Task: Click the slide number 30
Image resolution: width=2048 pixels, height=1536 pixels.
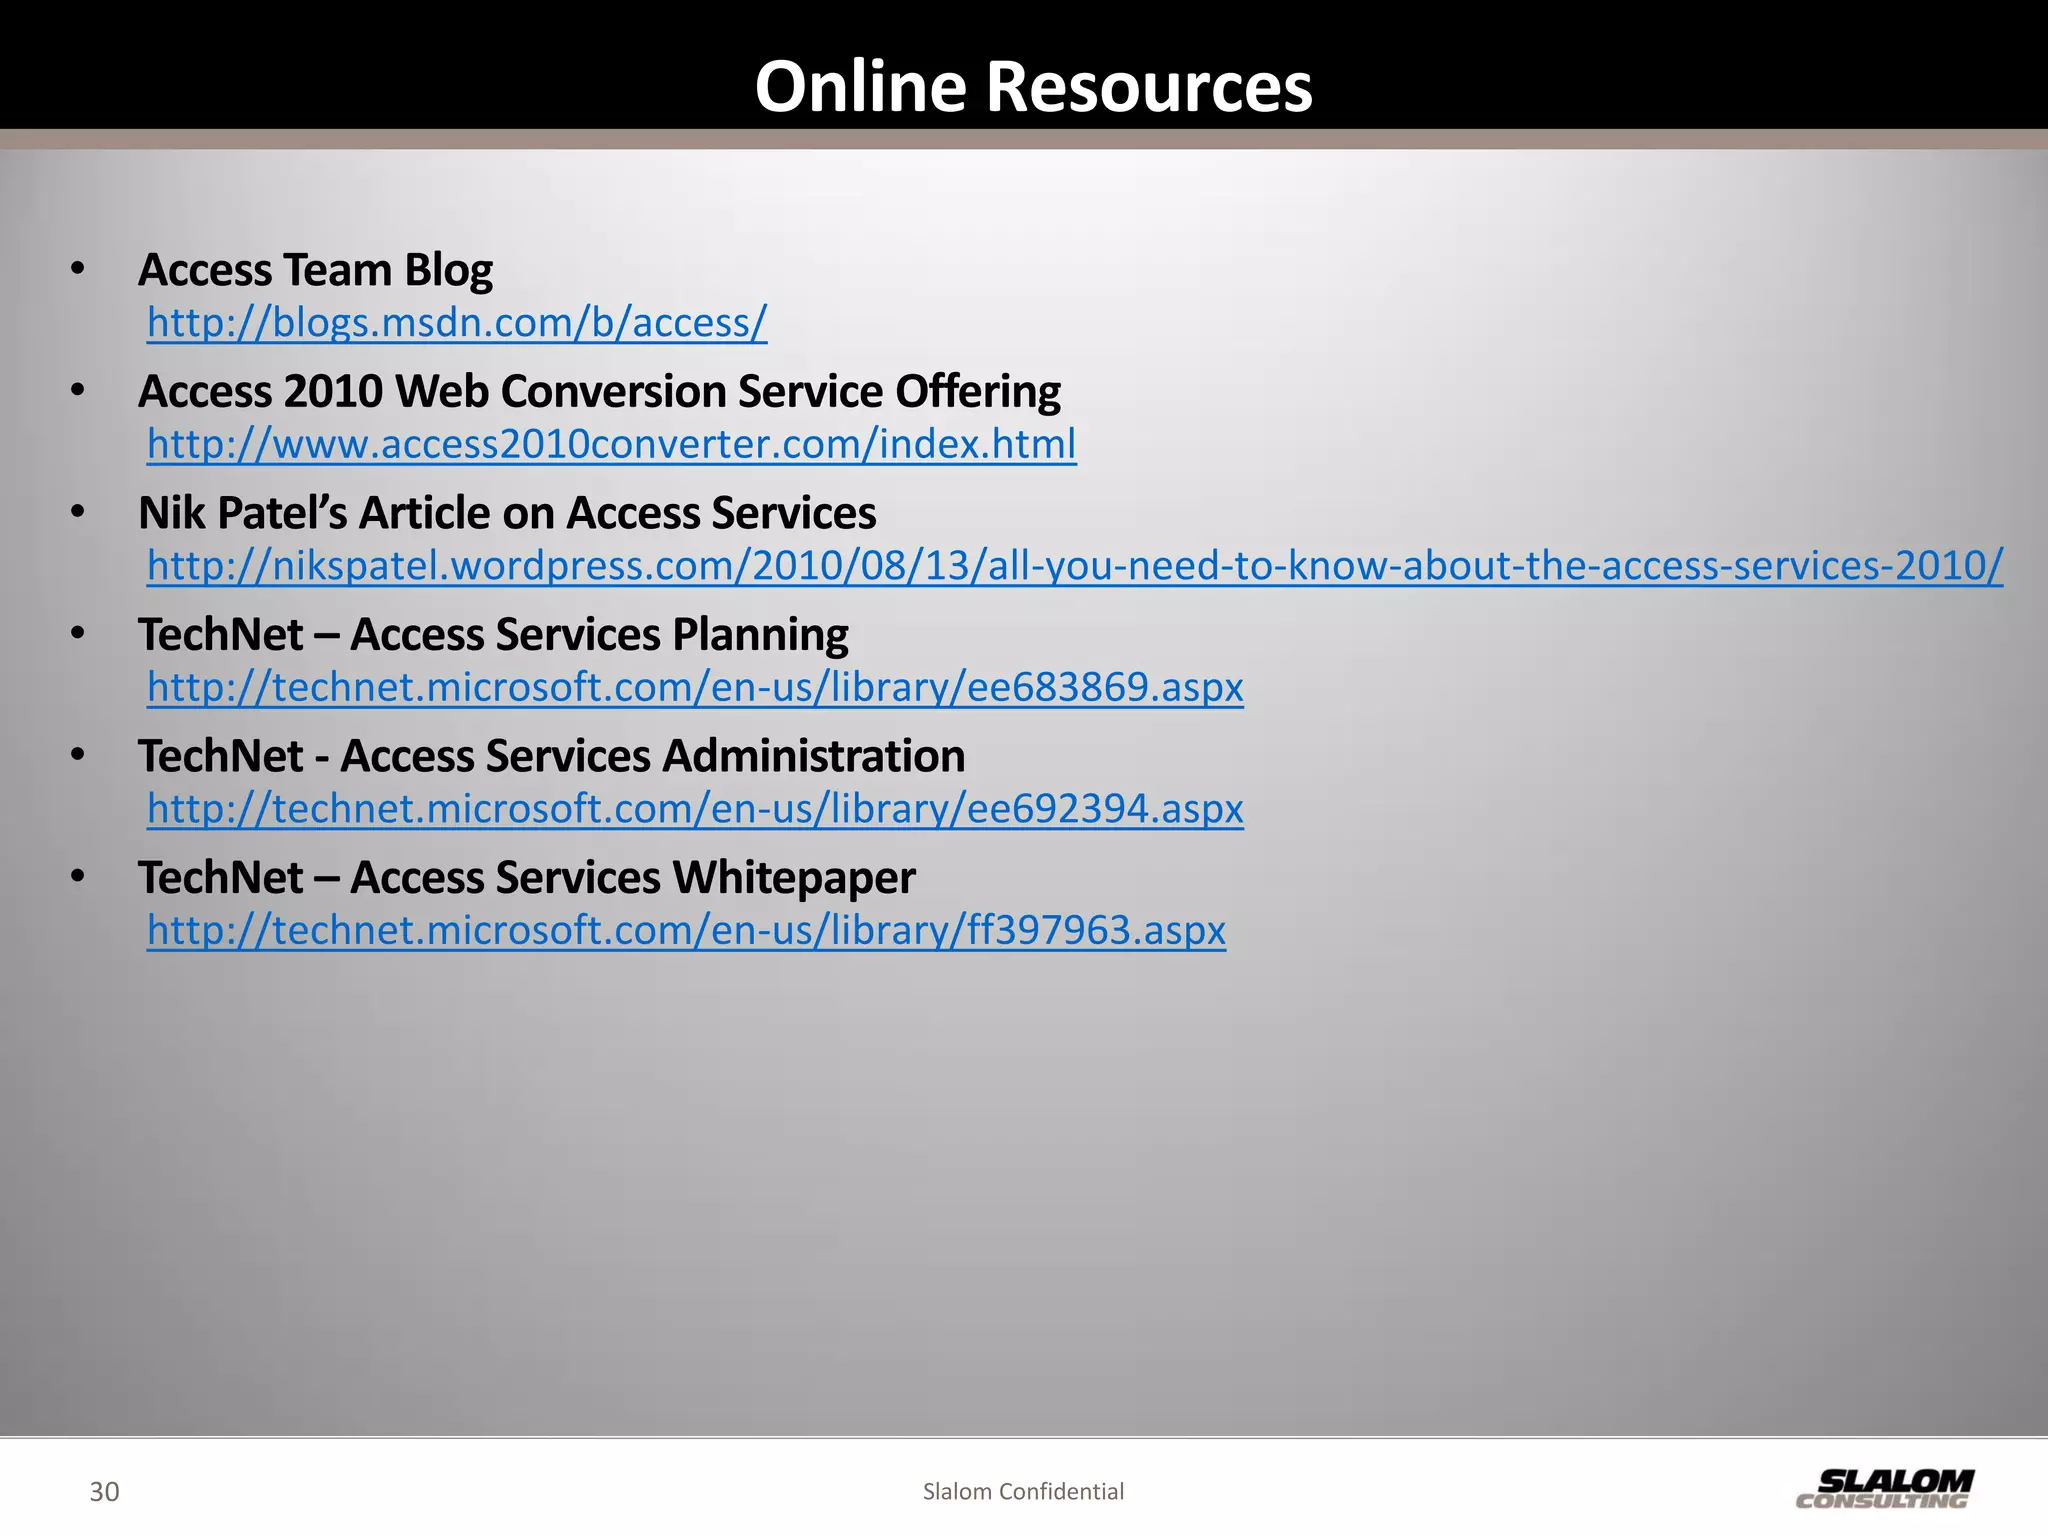Action: pos(104,1492)
